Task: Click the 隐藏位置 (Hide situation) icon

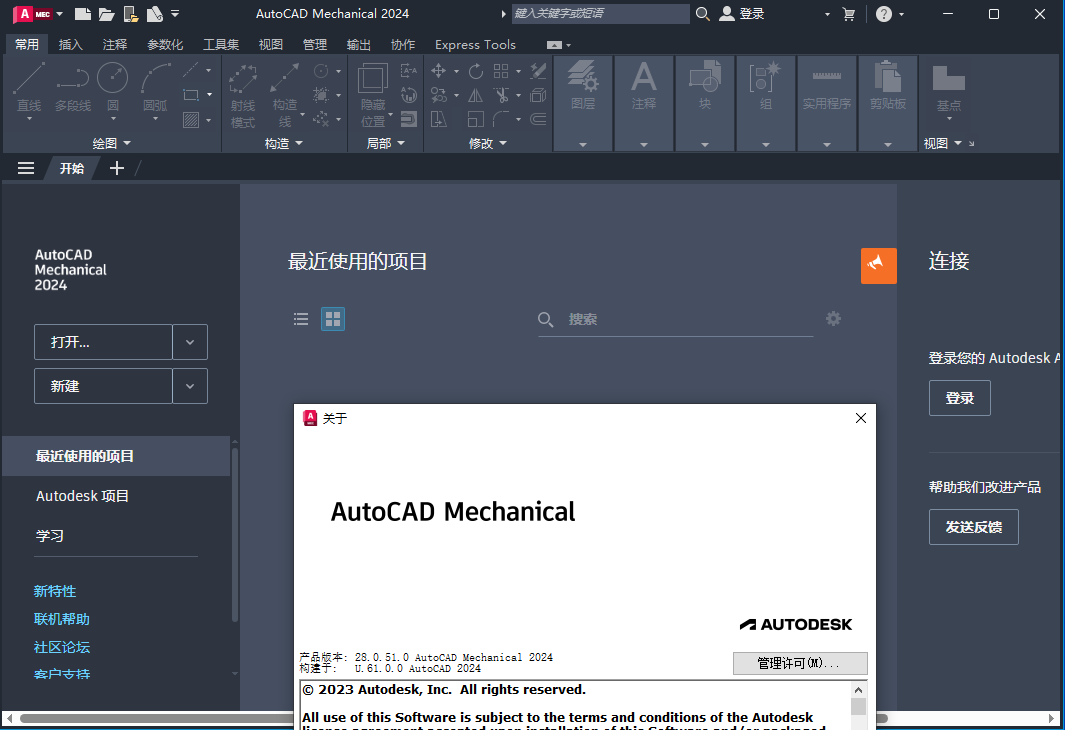Action: pos(373,94)
